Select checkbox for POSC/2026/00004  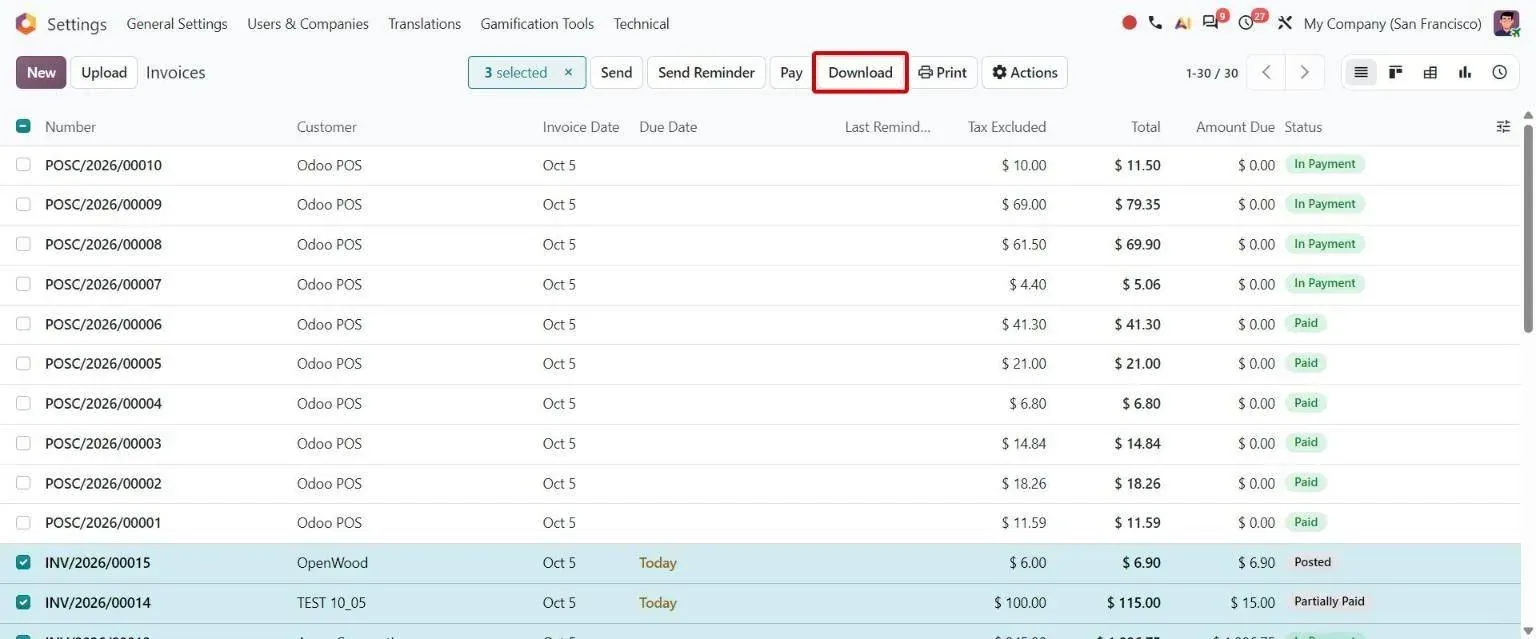click(x=23, y=403)
